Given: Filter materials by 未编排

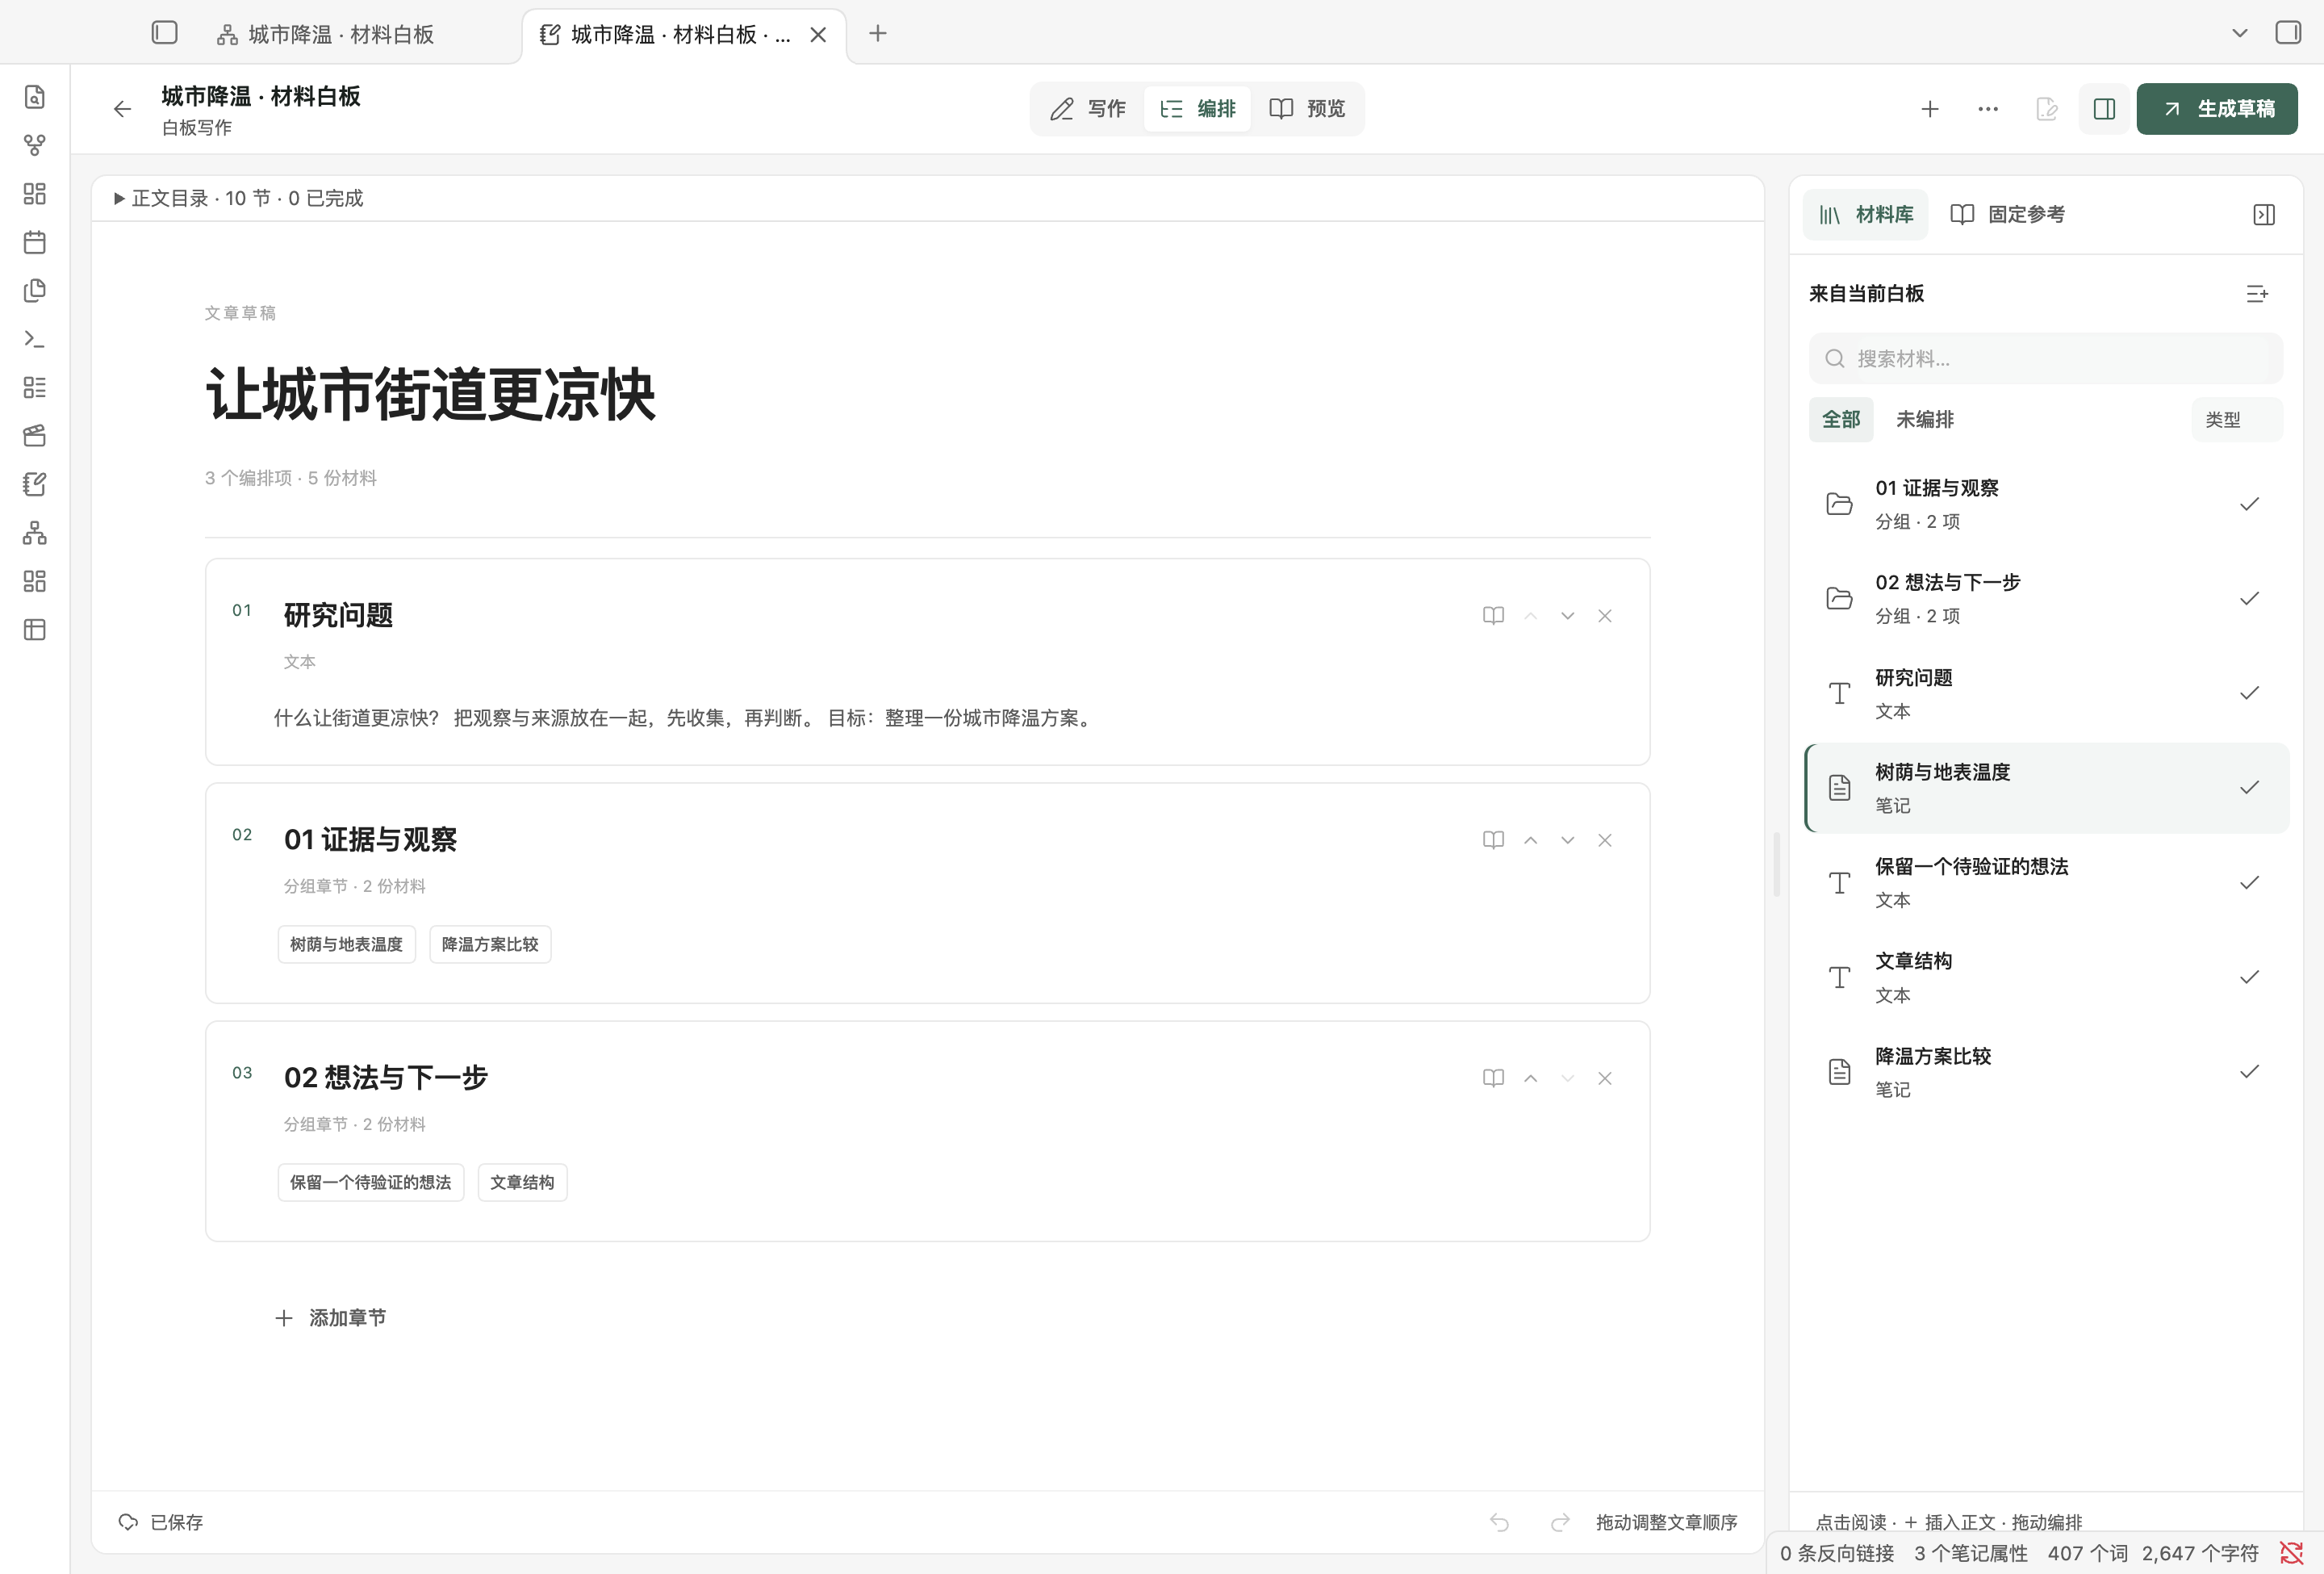Looking at the screenshot, I should pos(1924,420).
